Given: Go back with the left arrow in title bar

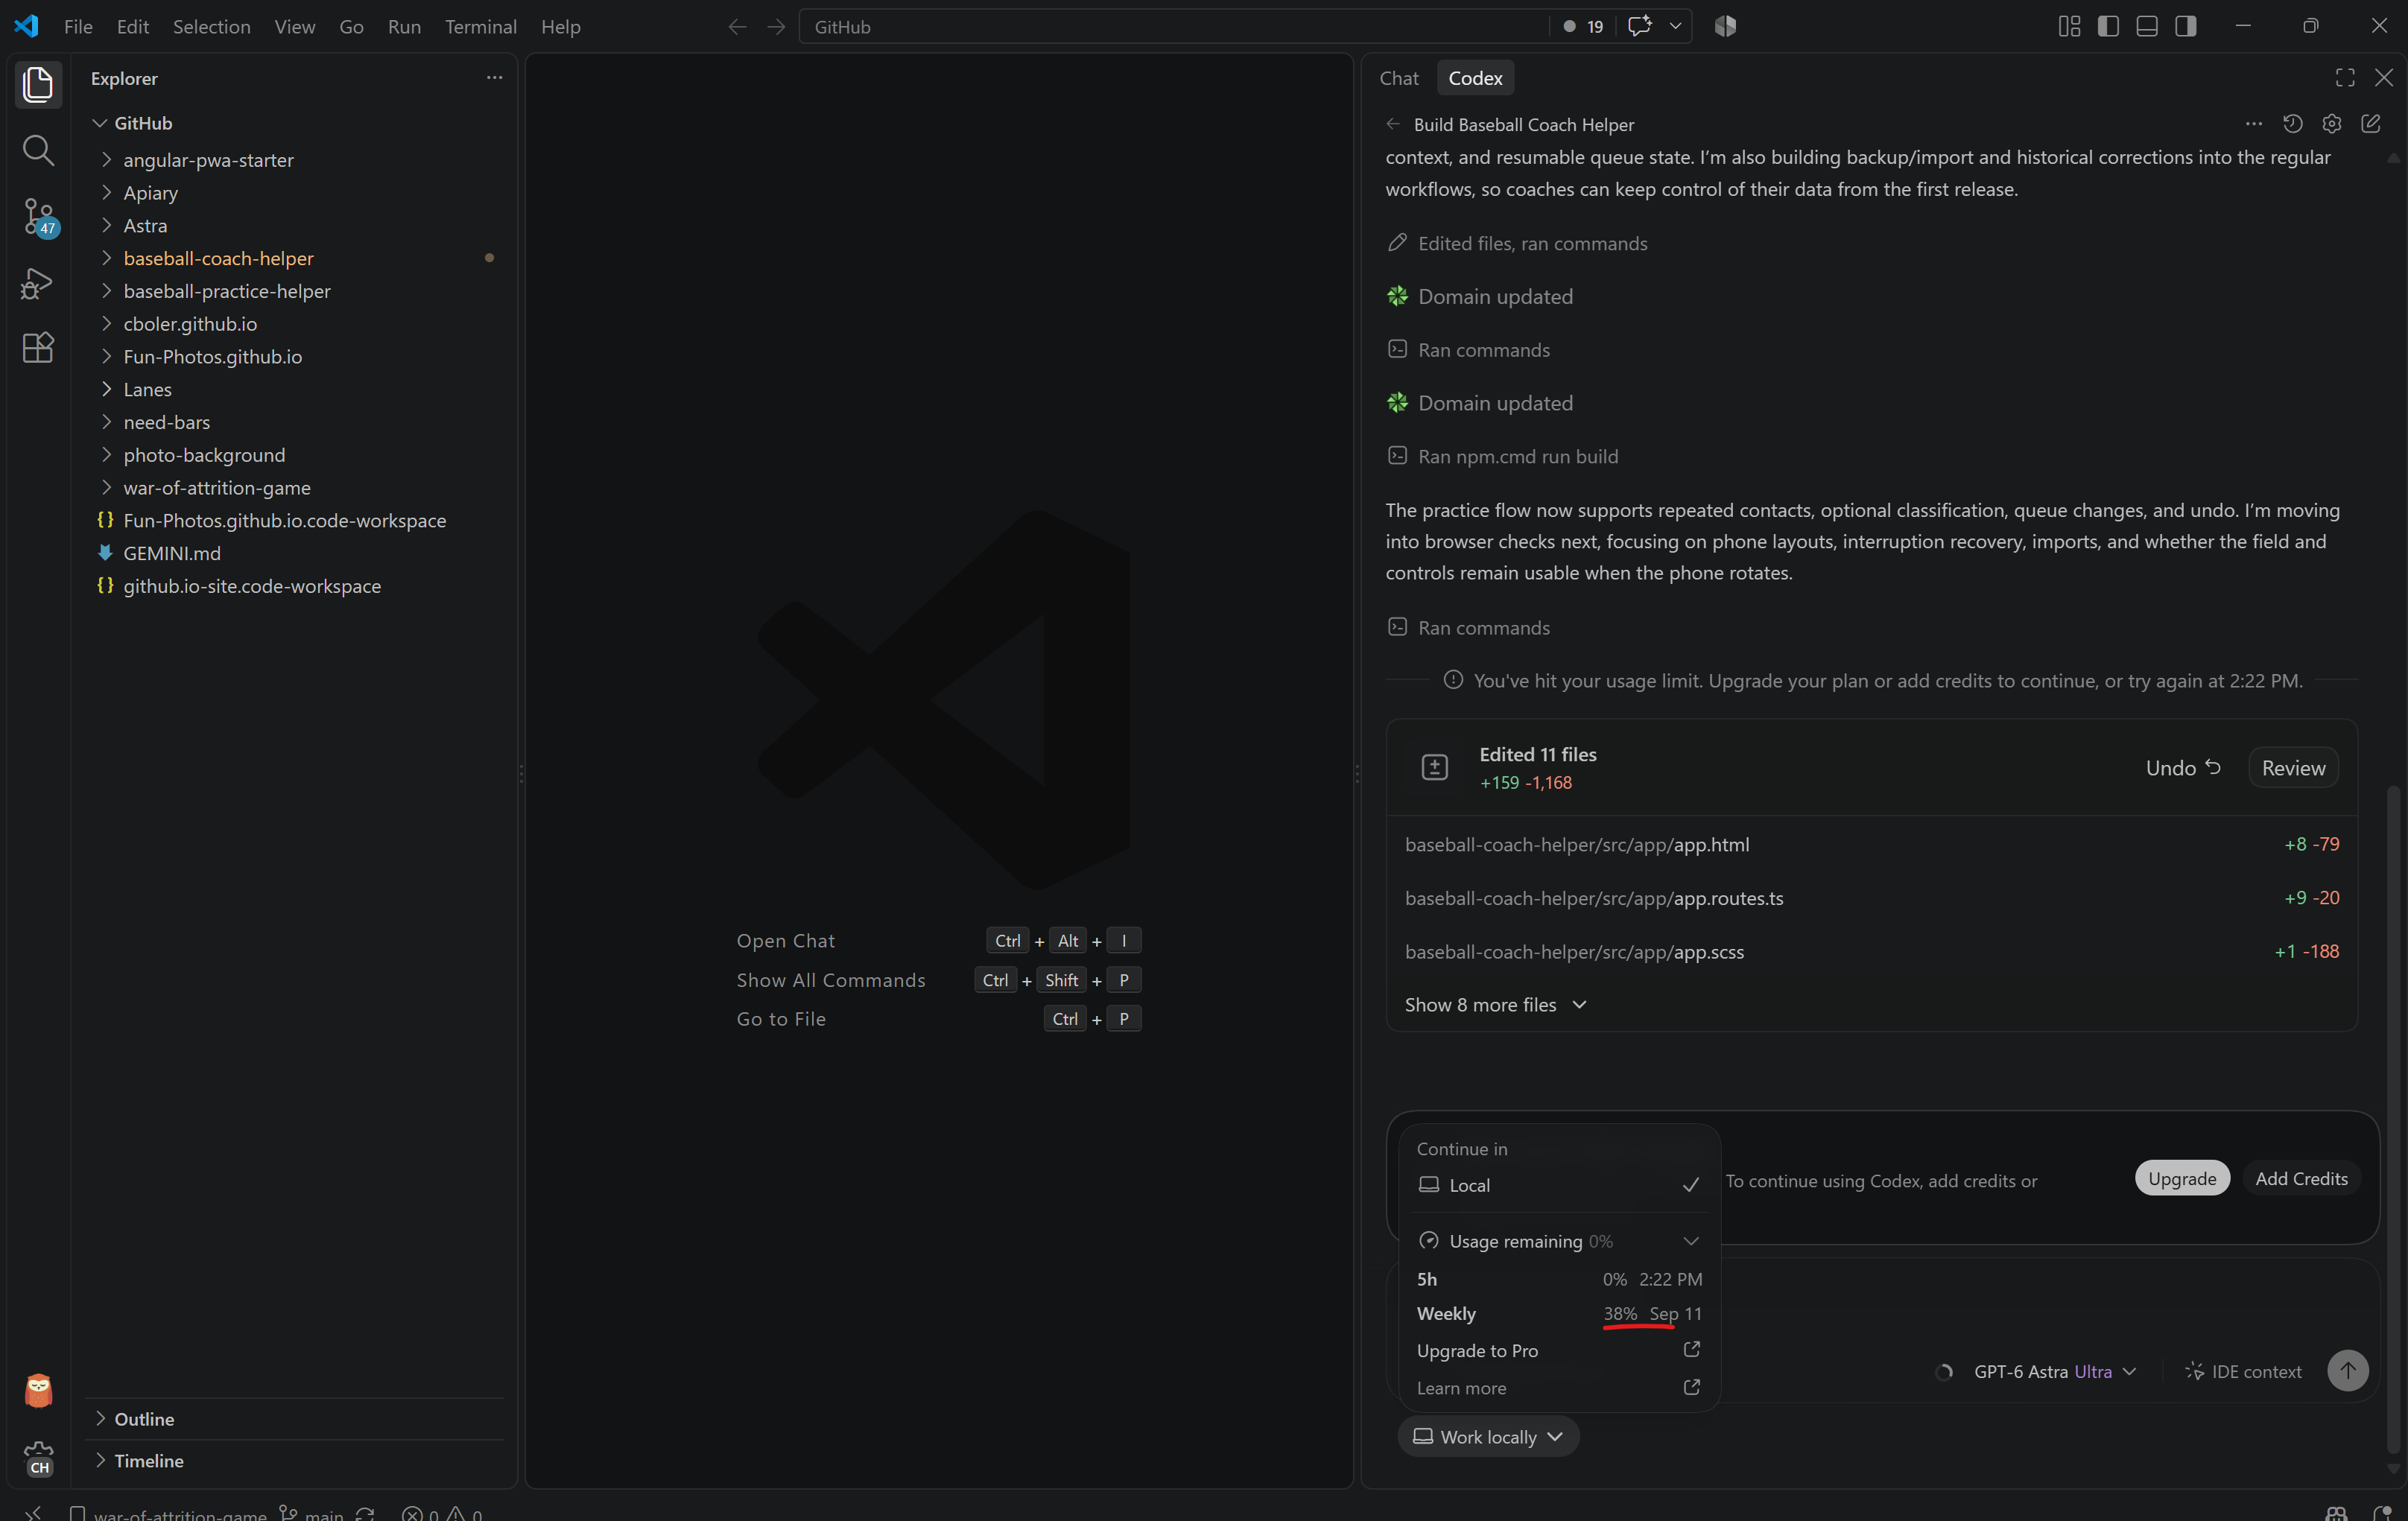Looking at the screenshot, I should pyautogui.click(x=737, y=27).
